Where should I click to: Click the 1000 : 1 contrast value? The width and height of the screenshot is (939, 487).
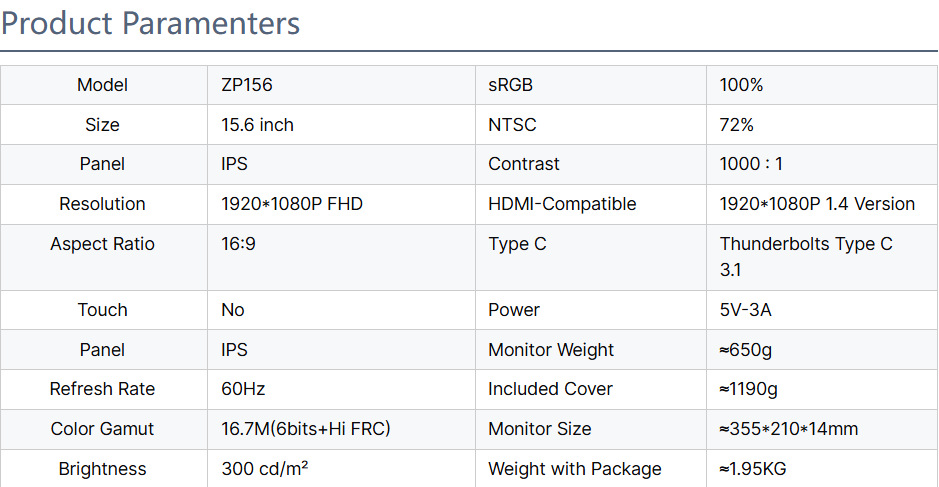751,164
